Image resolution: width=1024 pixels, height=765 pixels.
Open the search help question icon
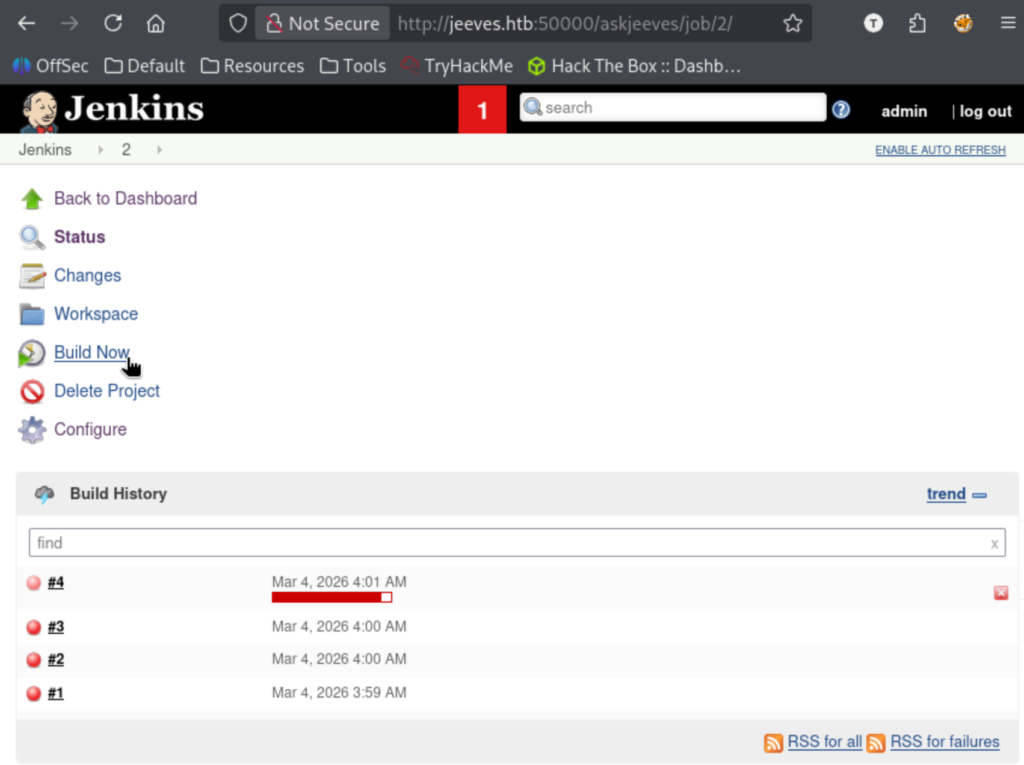click(841, 109)
